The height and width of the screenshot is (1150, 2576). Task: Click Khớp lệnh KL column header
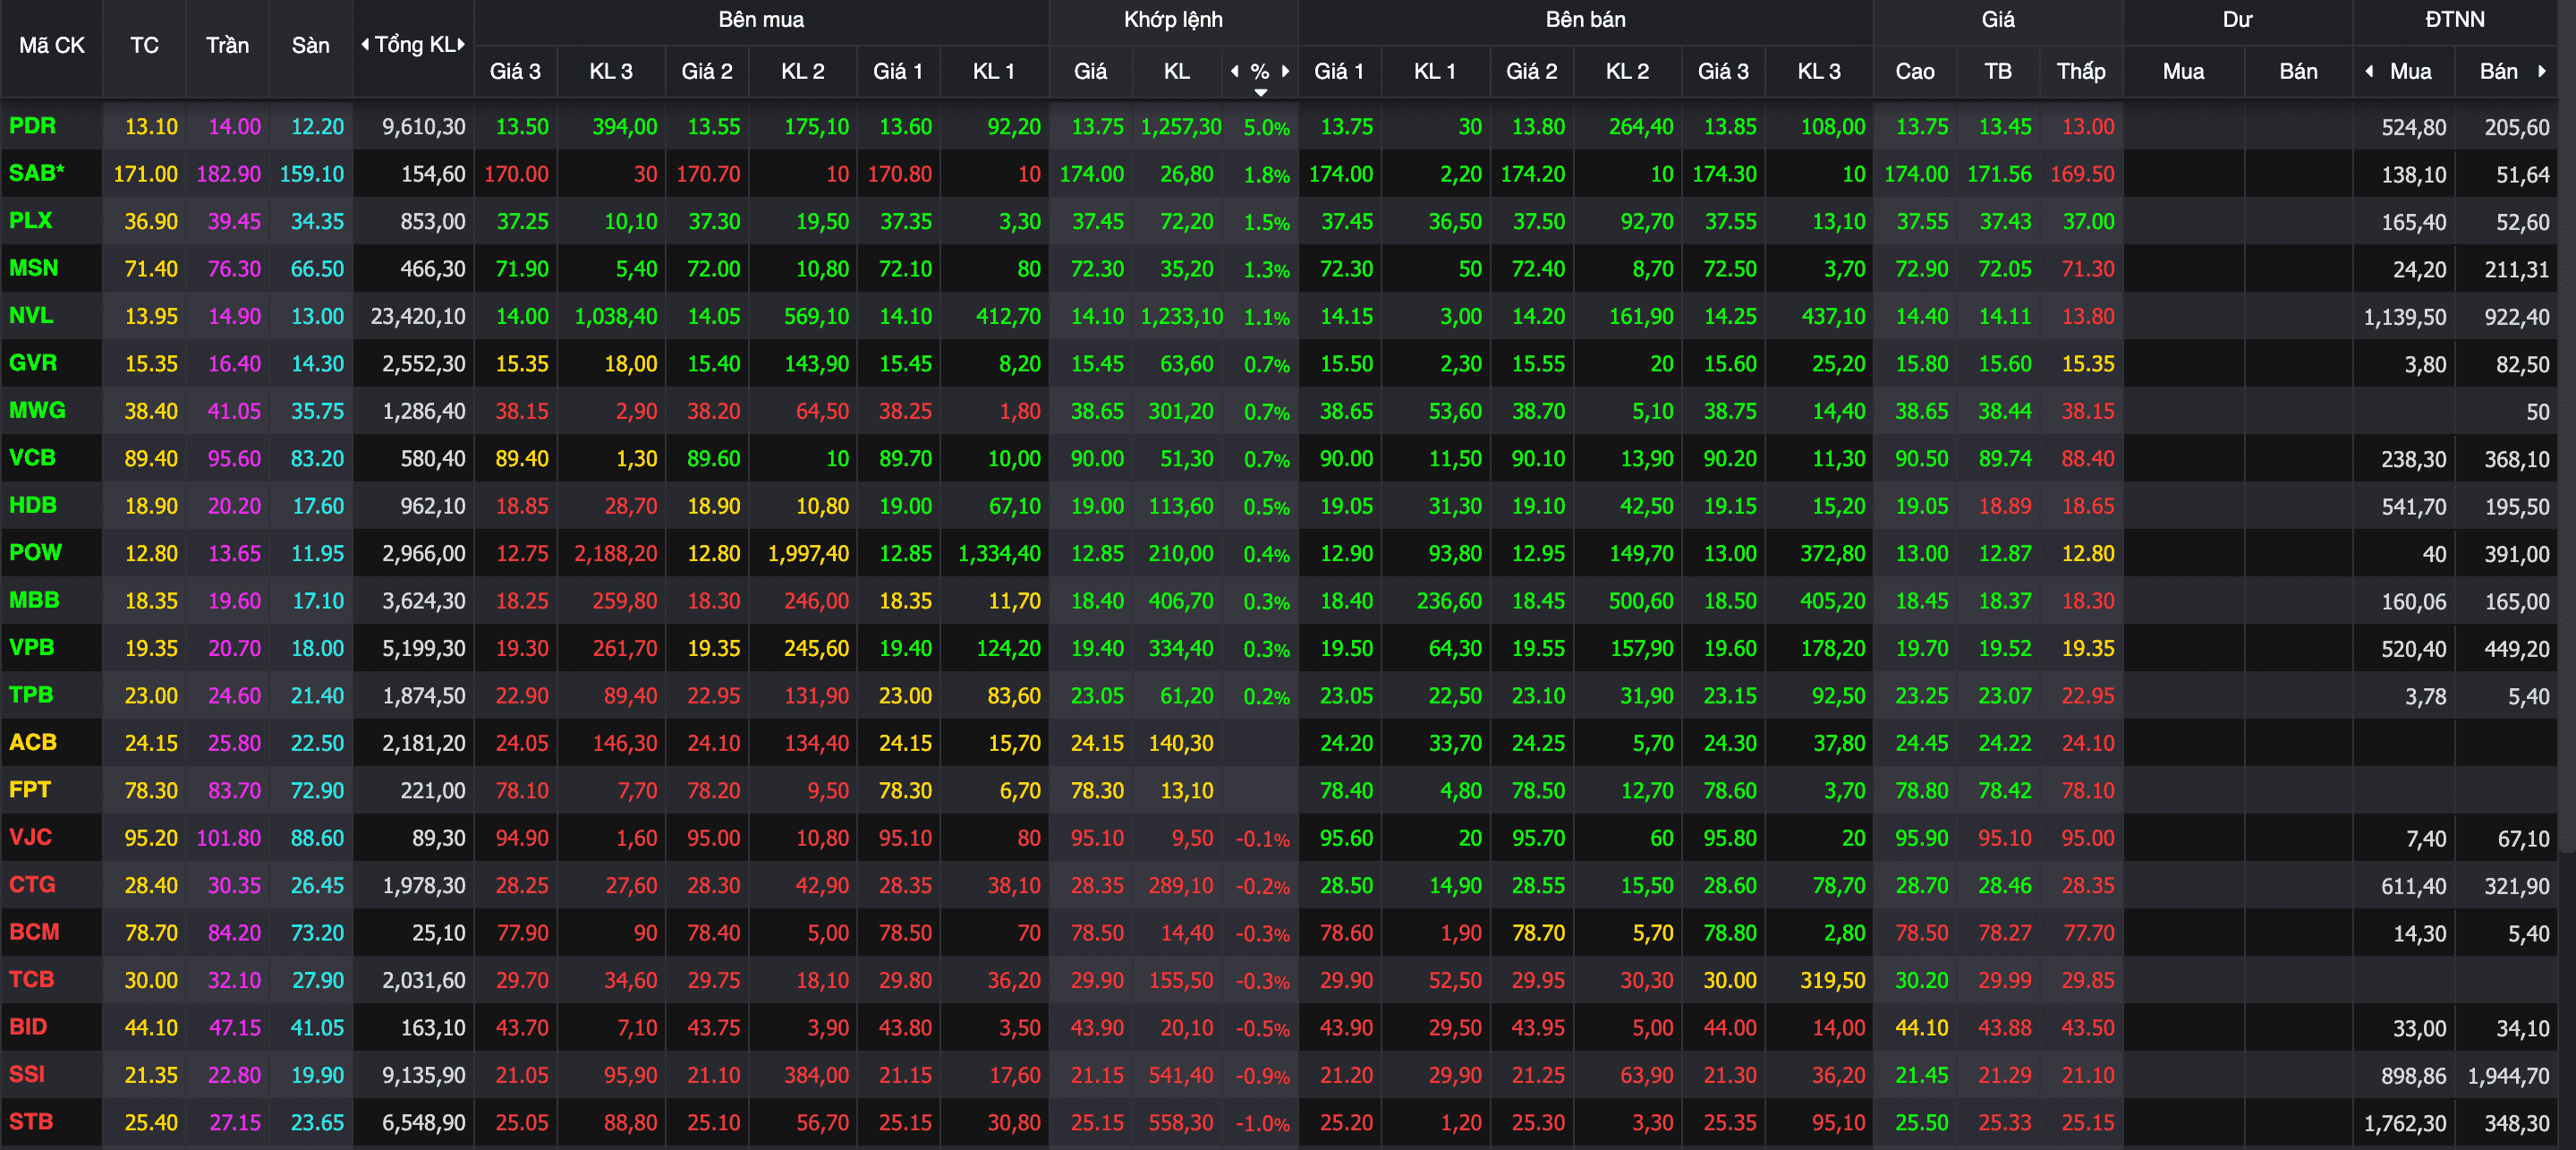[1176, 71]
